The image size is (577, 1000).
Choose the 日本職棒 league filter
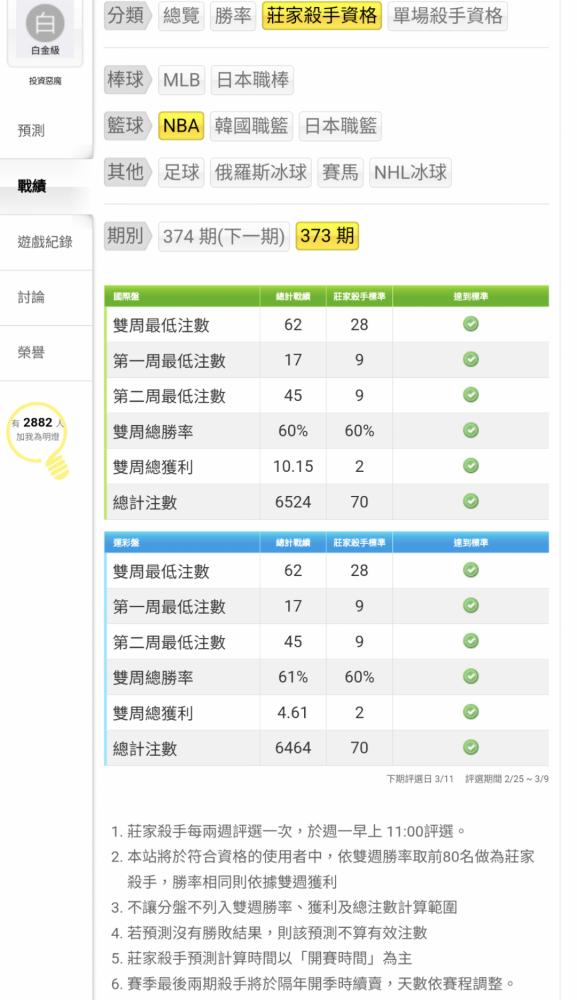click(x=252, y=80)
